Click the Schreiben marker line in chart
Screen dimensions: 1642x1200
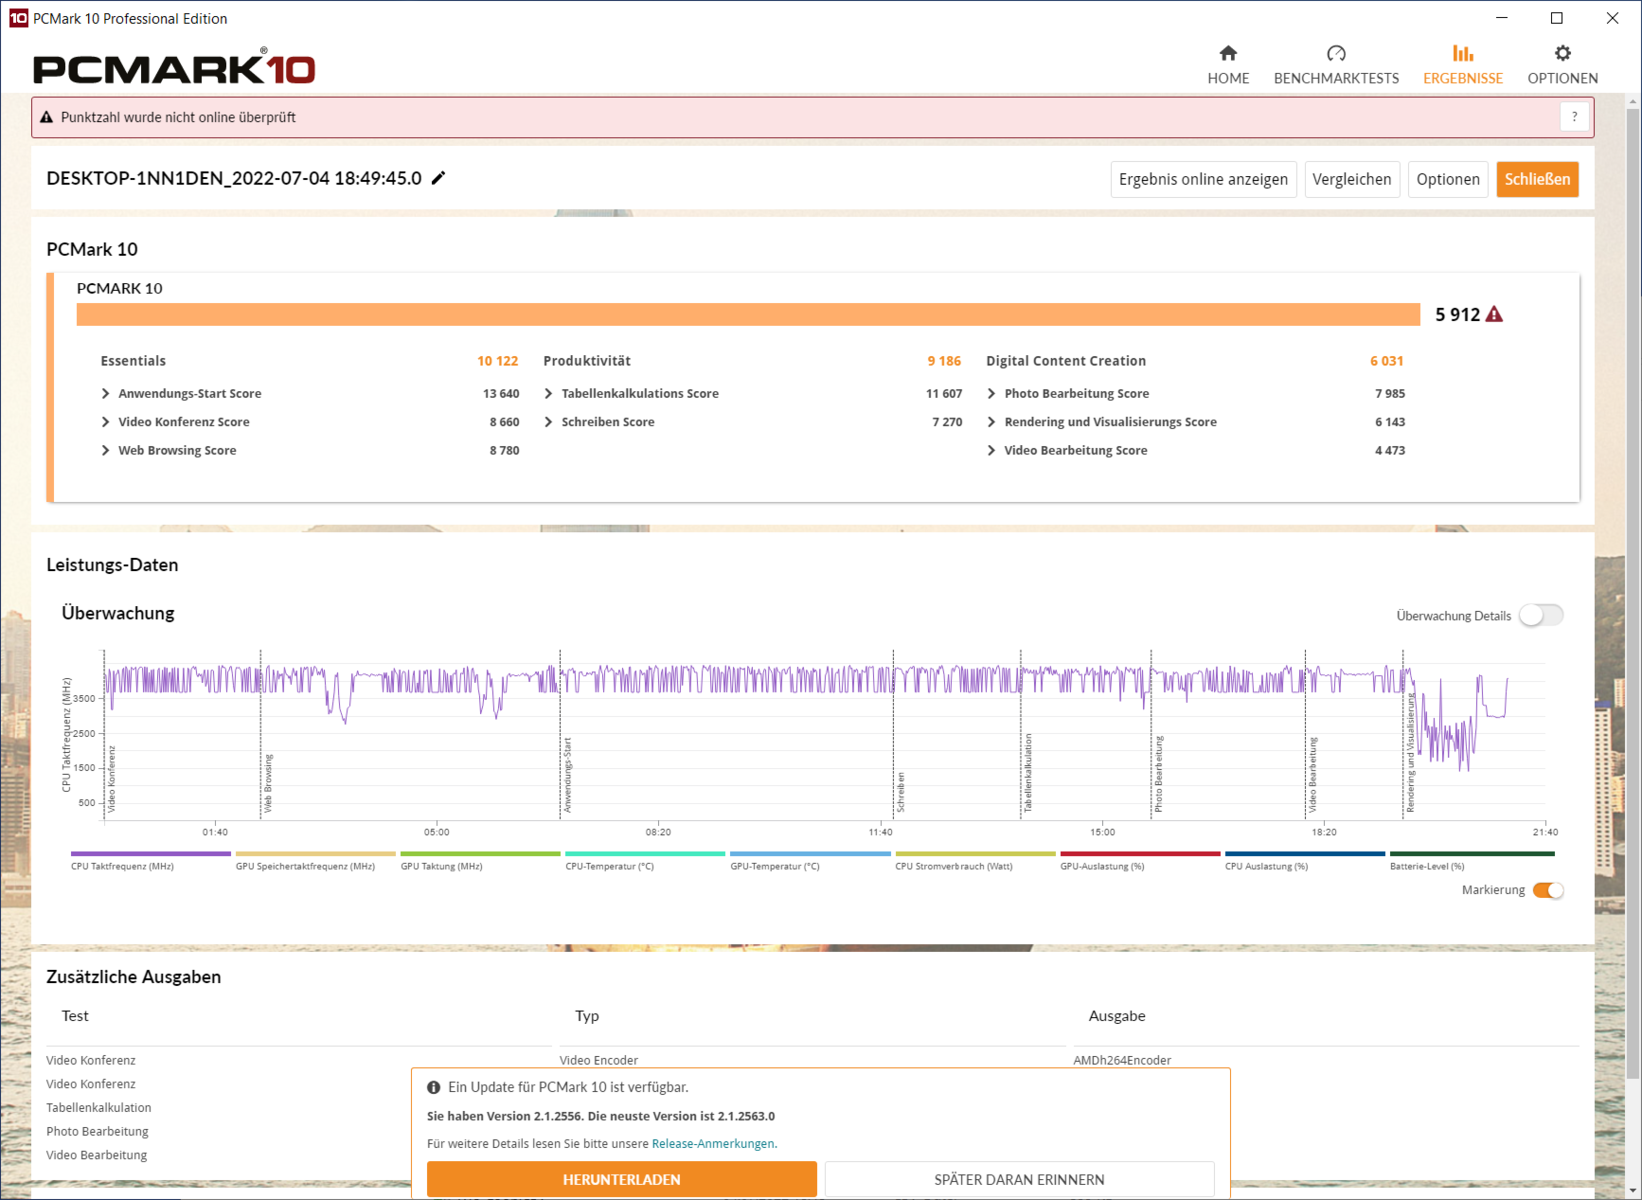point(893,735)
